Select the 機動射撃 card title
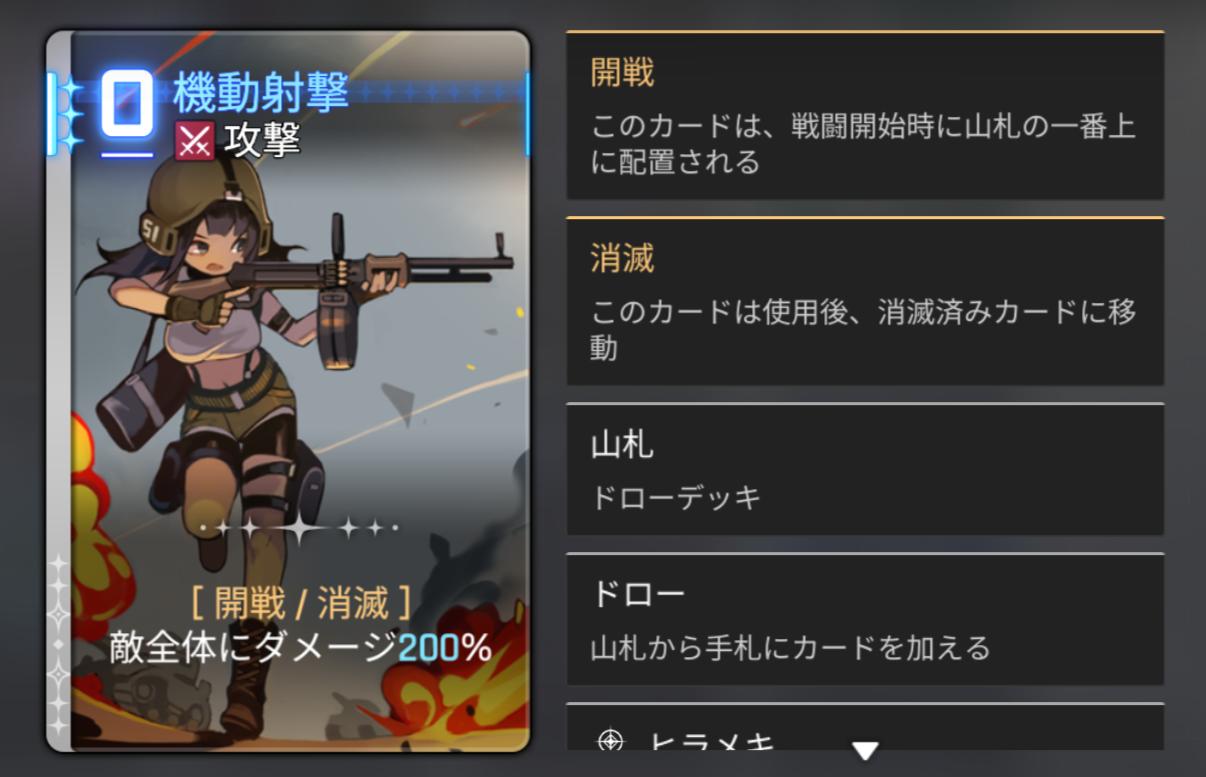Screen dimensions: 1206x777 coord(260,93)
